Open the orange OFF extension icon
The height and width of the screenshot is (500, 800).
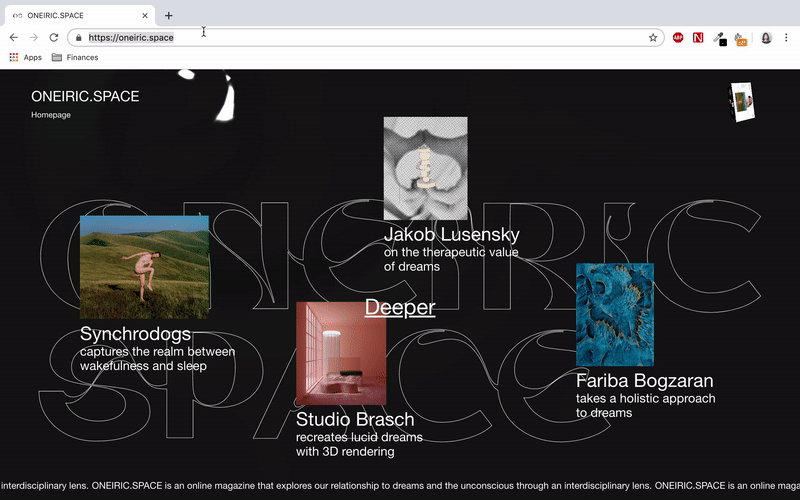(740, 39)
